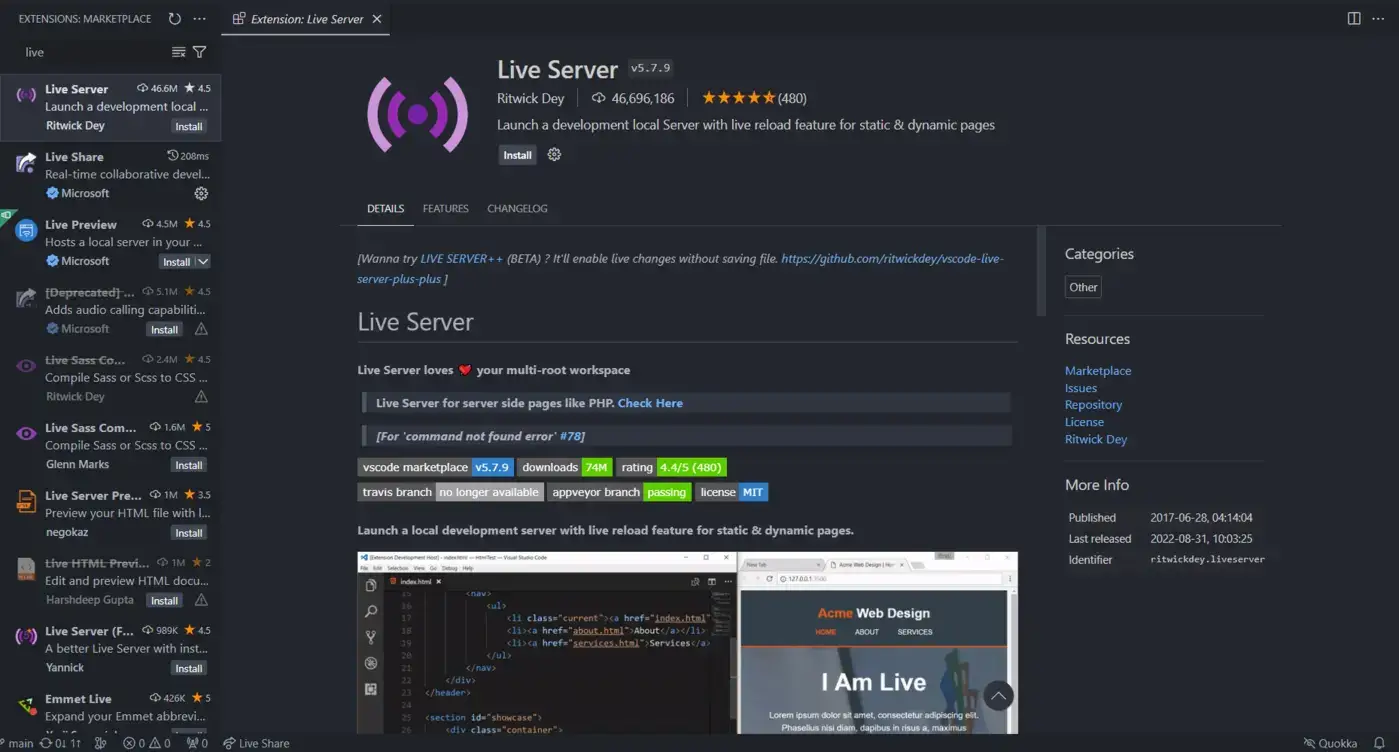Switch to the DETAILS tab
Viewport: 1399px width, 752px height.
point(385,208)
